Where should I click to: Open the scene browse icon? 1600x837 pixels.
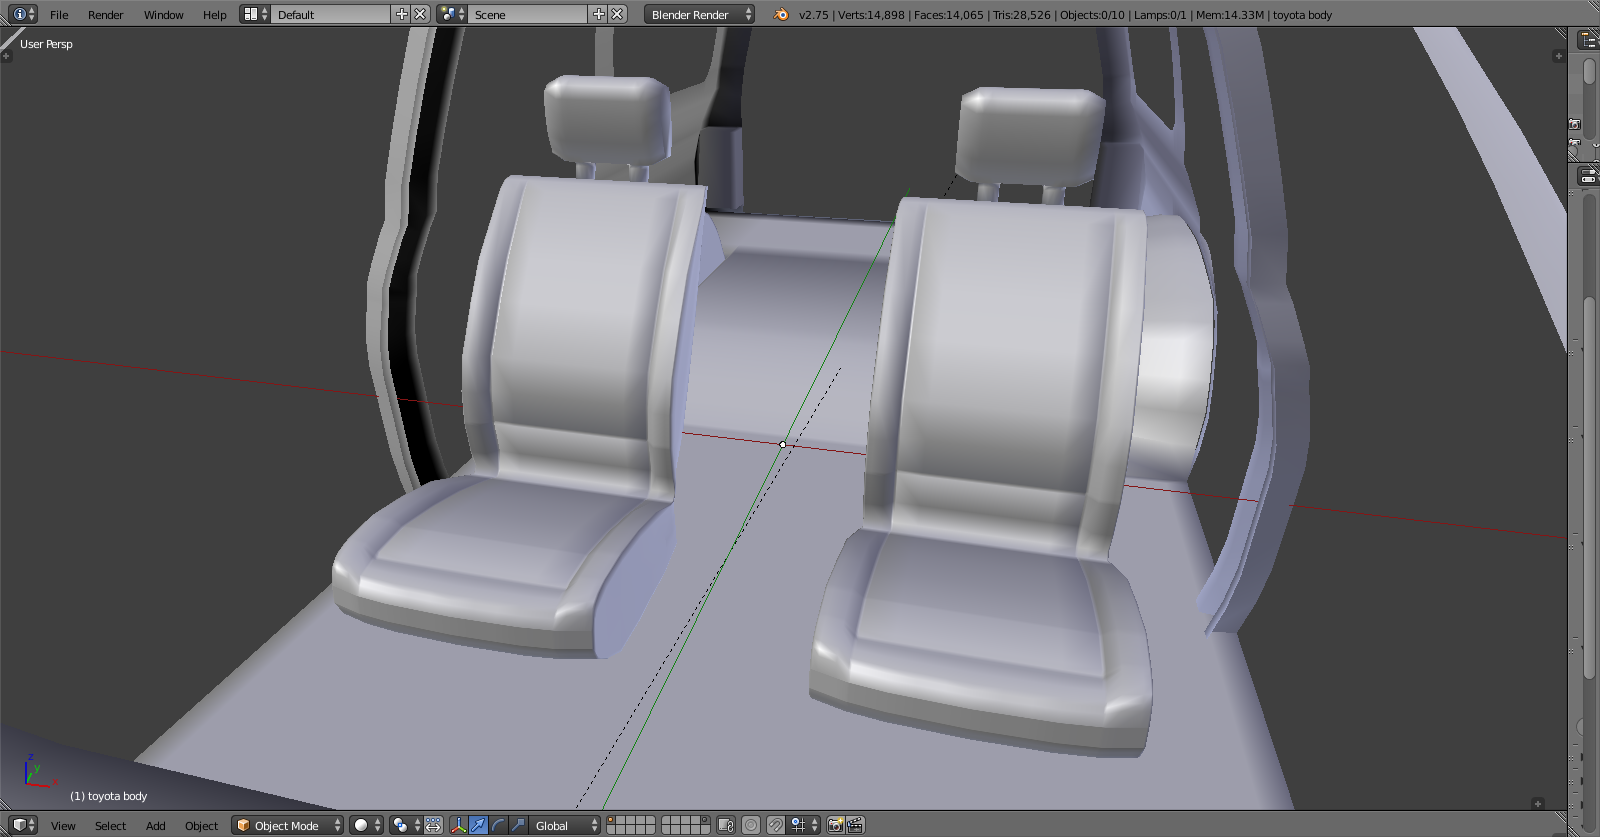452,14
